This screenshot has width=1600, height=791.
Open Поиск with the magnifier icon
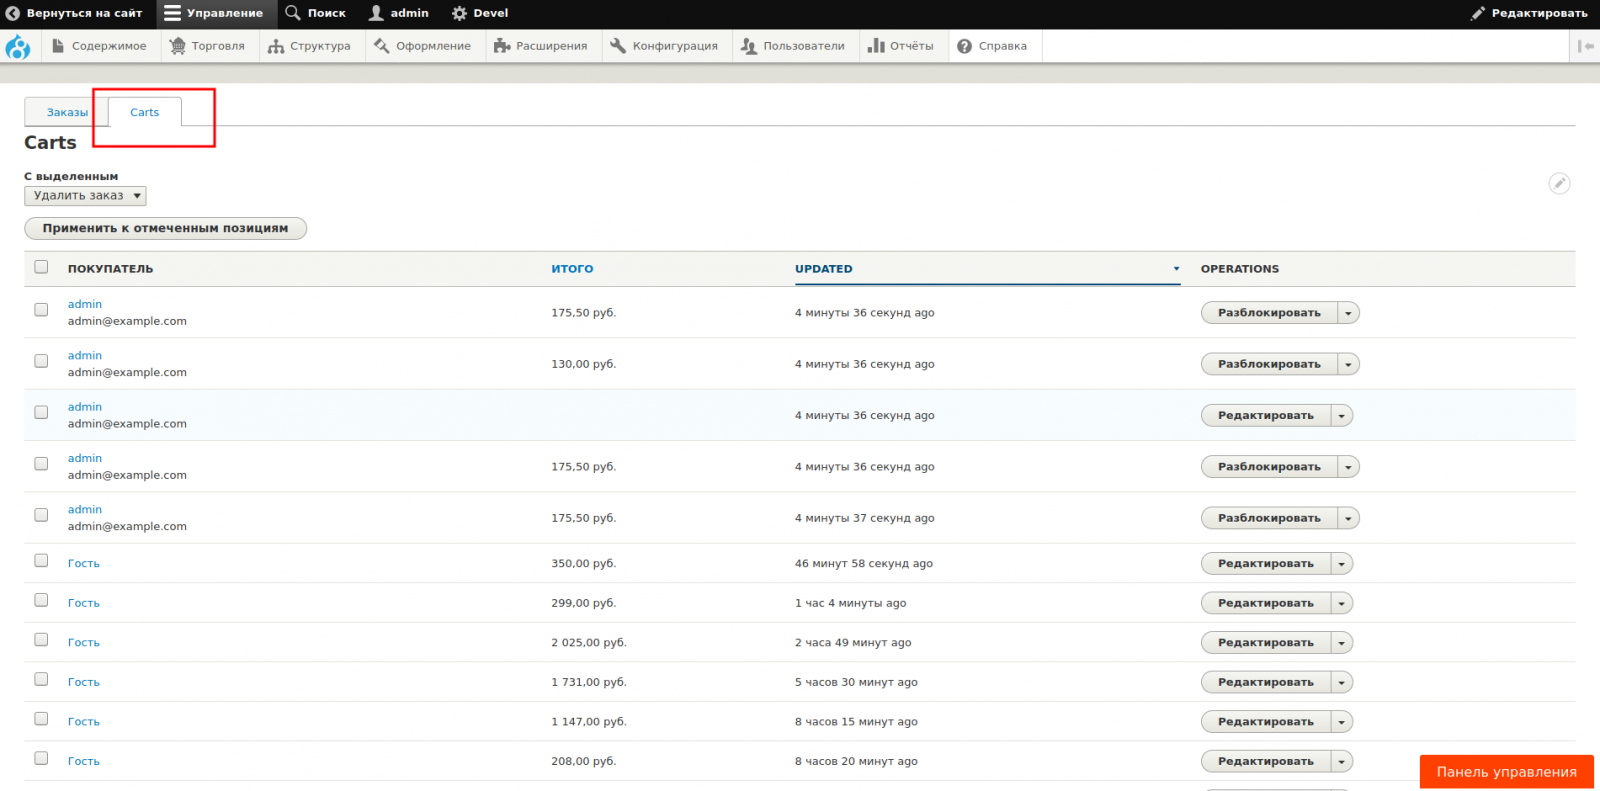coord(316,13)
